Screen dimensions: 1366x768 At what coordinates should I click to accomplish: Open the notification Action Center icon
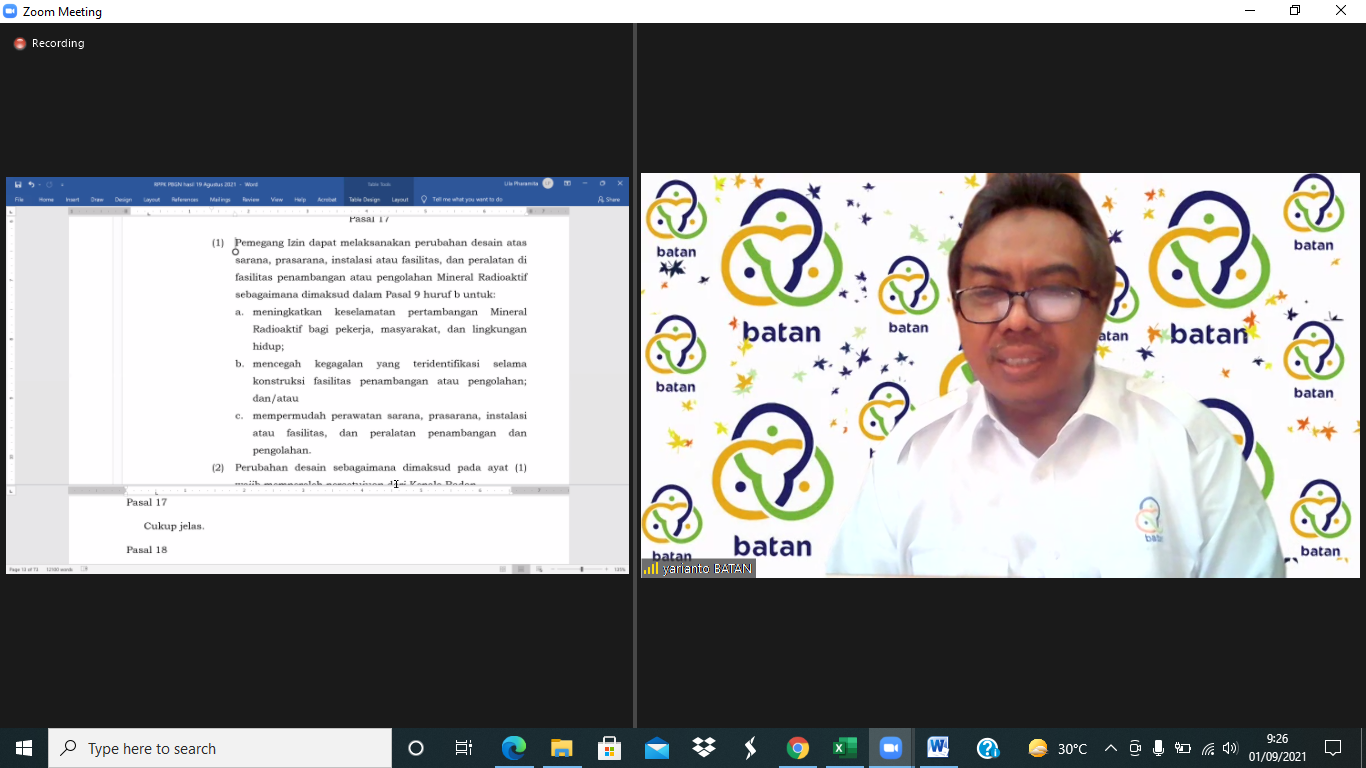[x=1333, y=748]
